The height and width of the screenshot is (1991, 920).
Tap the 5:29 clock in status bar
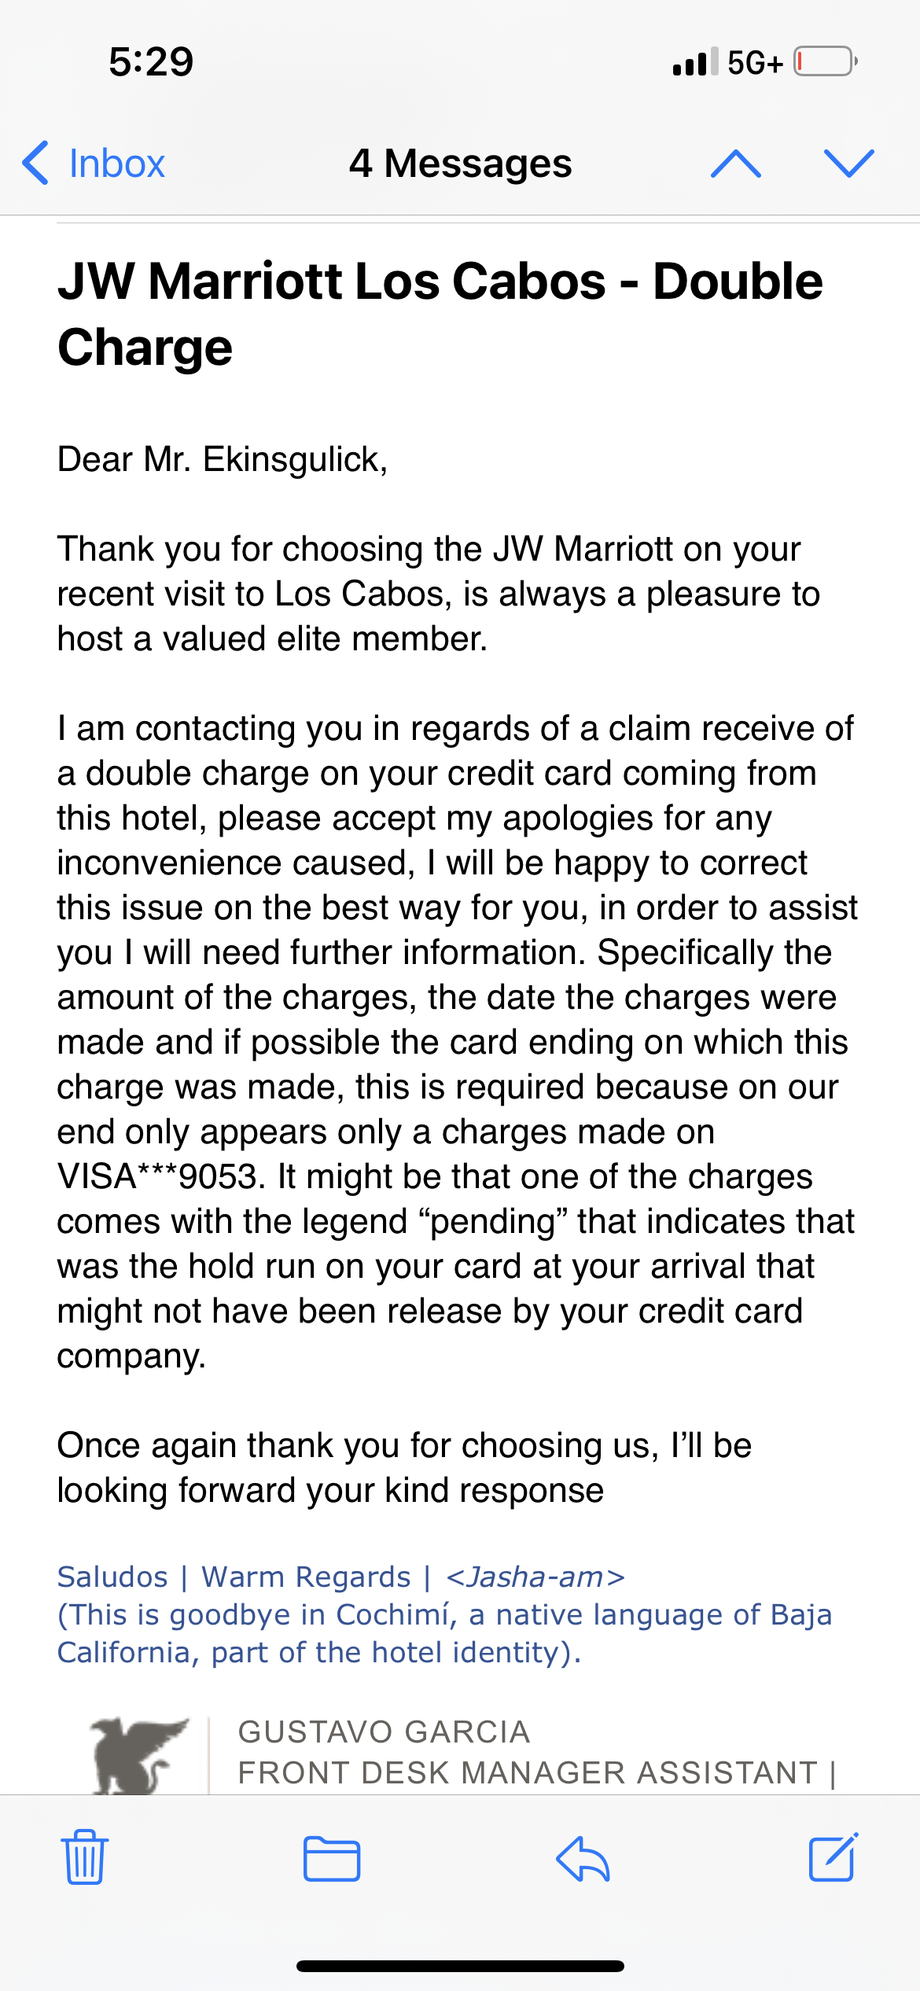pos(151,62)
